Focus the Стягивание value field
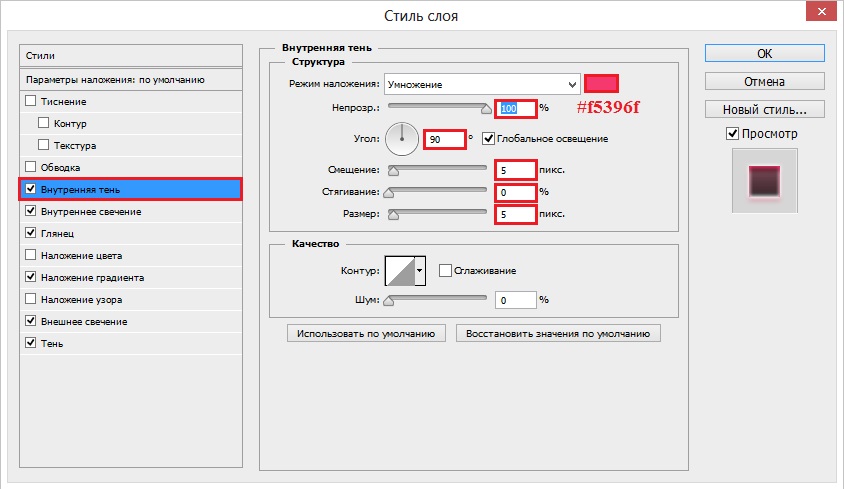 click(516, 192)
